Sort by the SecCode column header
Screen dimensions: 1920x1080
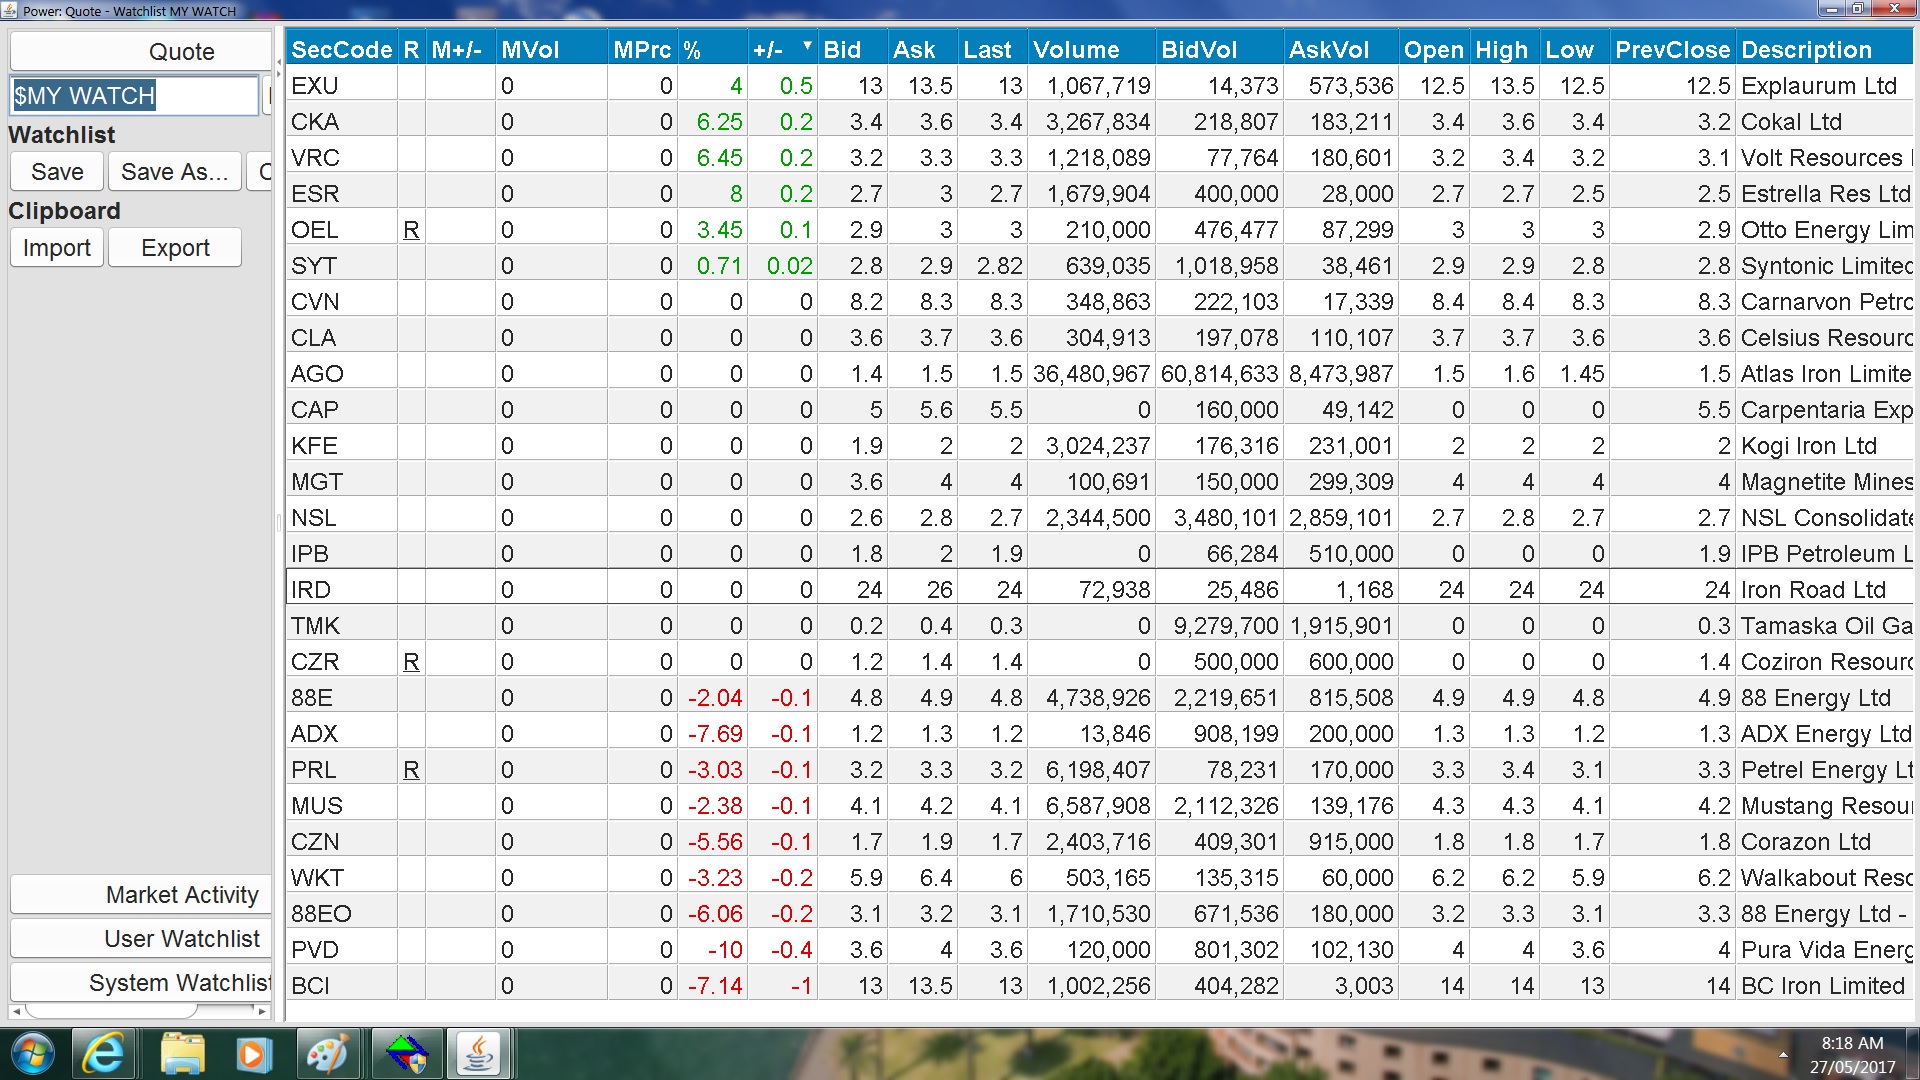[342, 50]
